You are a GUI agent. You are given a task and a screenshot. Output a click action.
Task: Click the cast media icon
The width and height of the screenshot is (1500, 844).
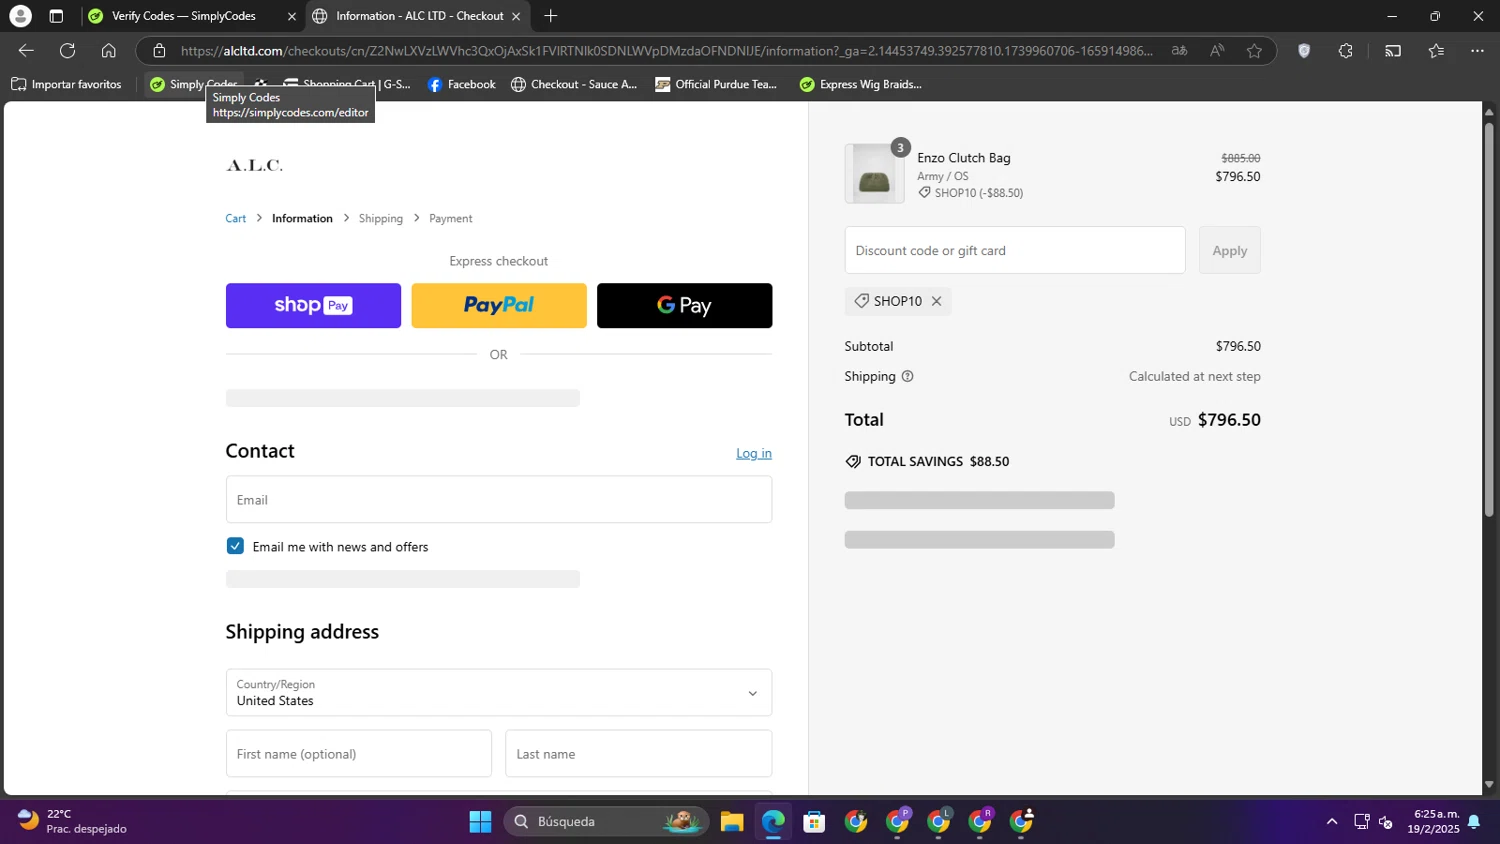[1393, 51]
